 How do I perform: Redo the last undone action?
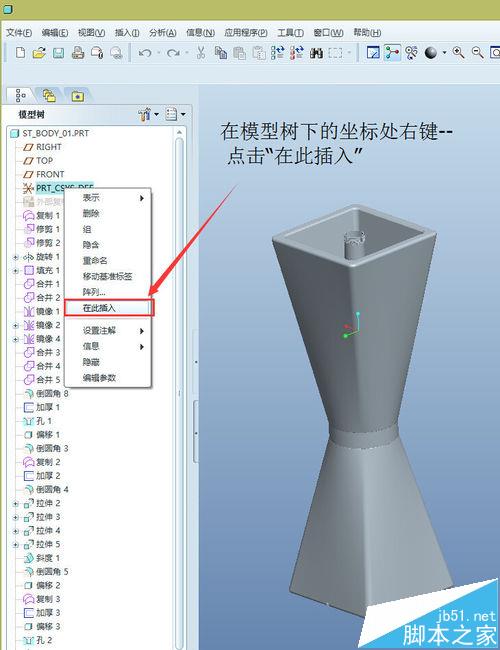coord(173,53)
